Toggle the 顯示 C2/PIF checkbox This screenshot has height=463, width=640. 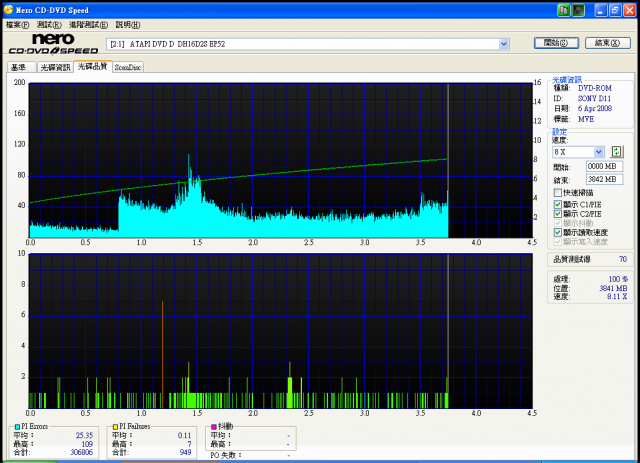coord(558,214)
